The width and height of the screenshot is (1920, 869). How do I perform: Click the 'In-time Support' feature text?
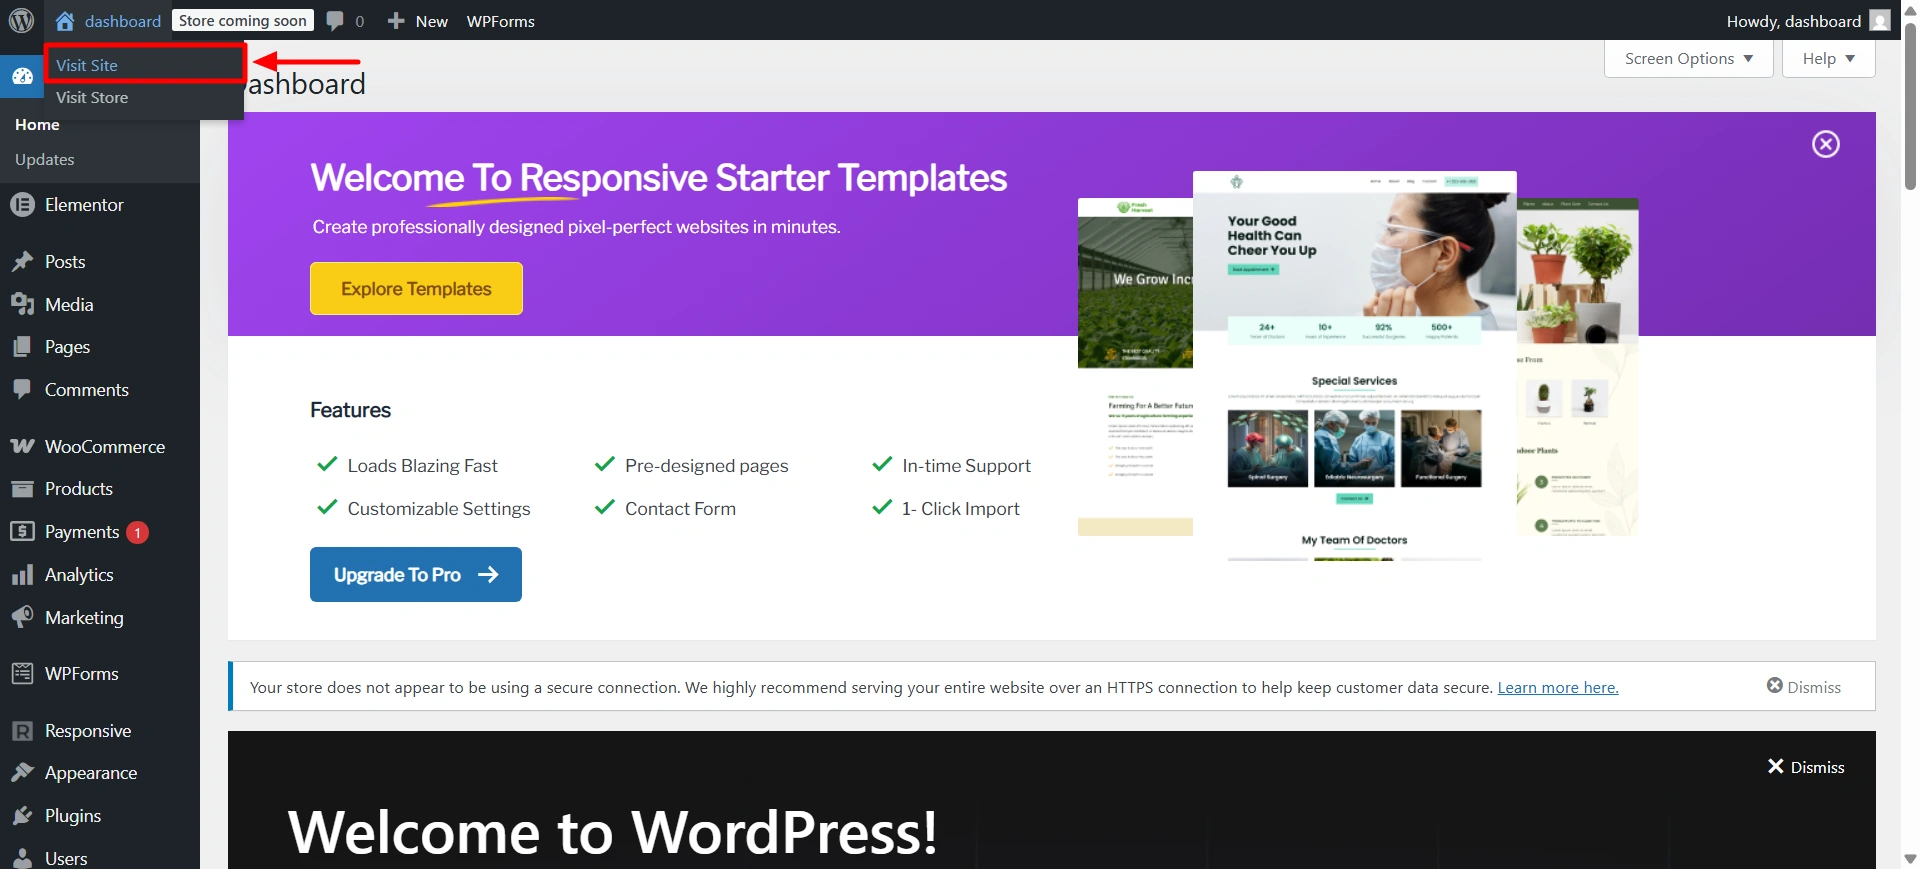pyautogui.click(x=966, y=466)
